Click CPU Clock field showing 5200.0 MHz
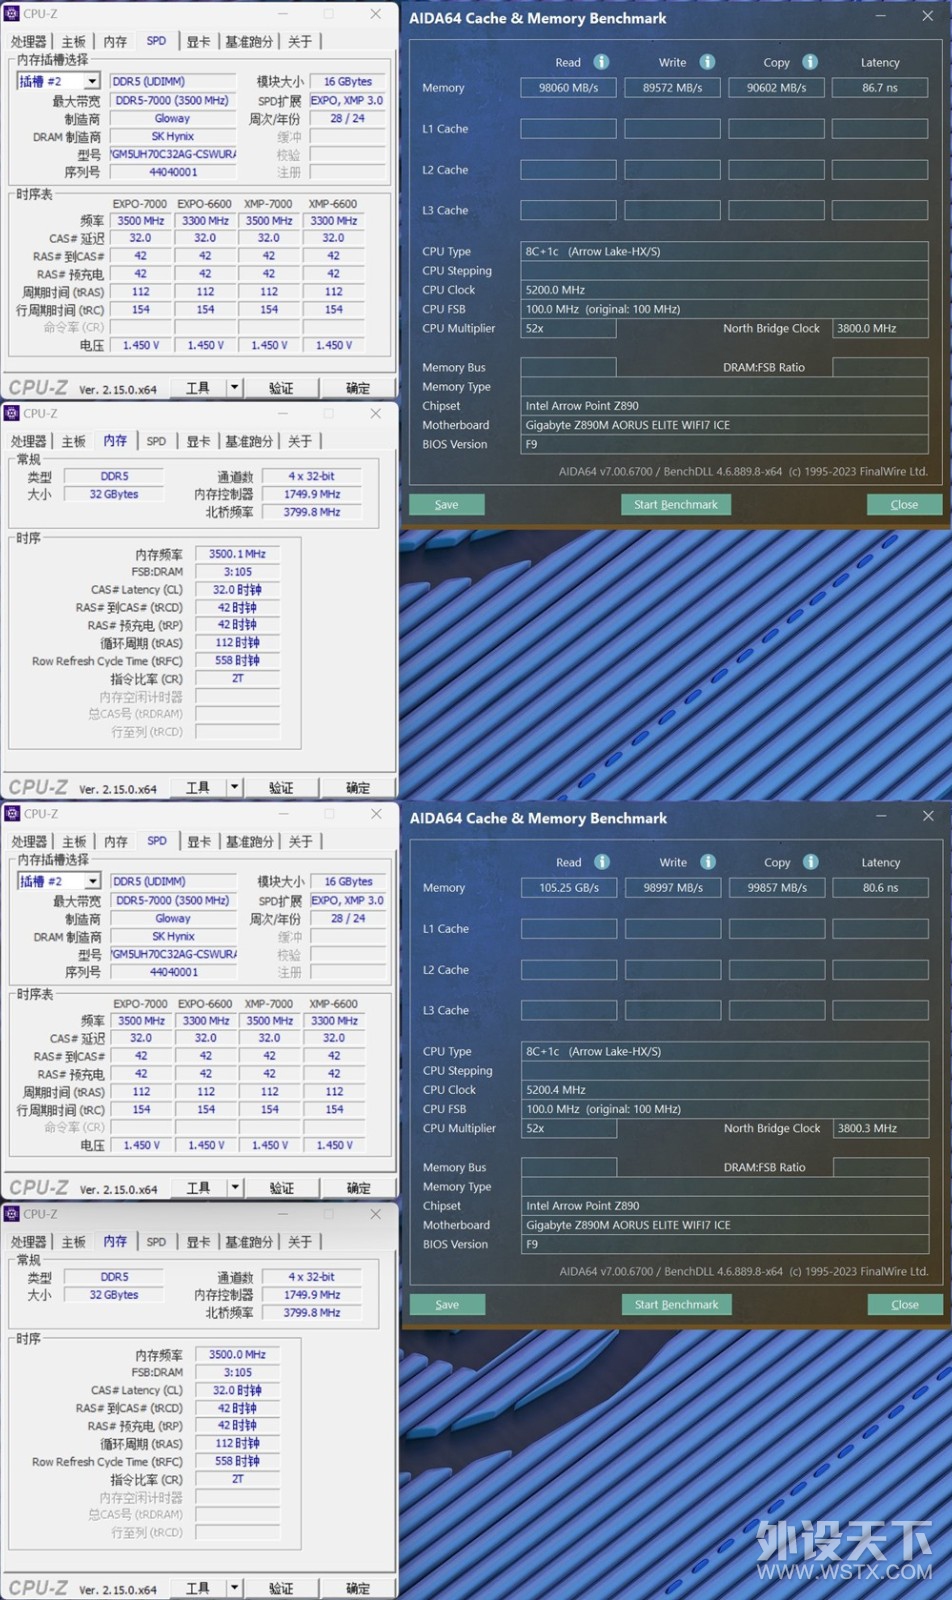 tap(724, 290)
